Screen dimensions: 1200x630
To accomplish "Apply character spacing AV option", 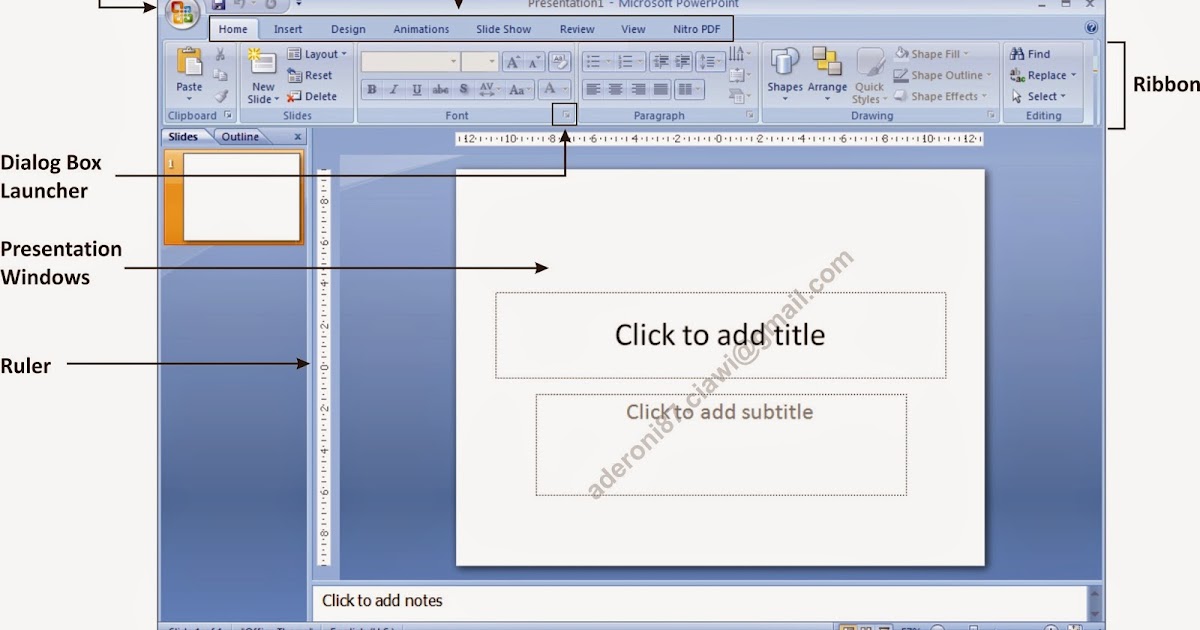I will pyautogui.click(x=488, y=89).
